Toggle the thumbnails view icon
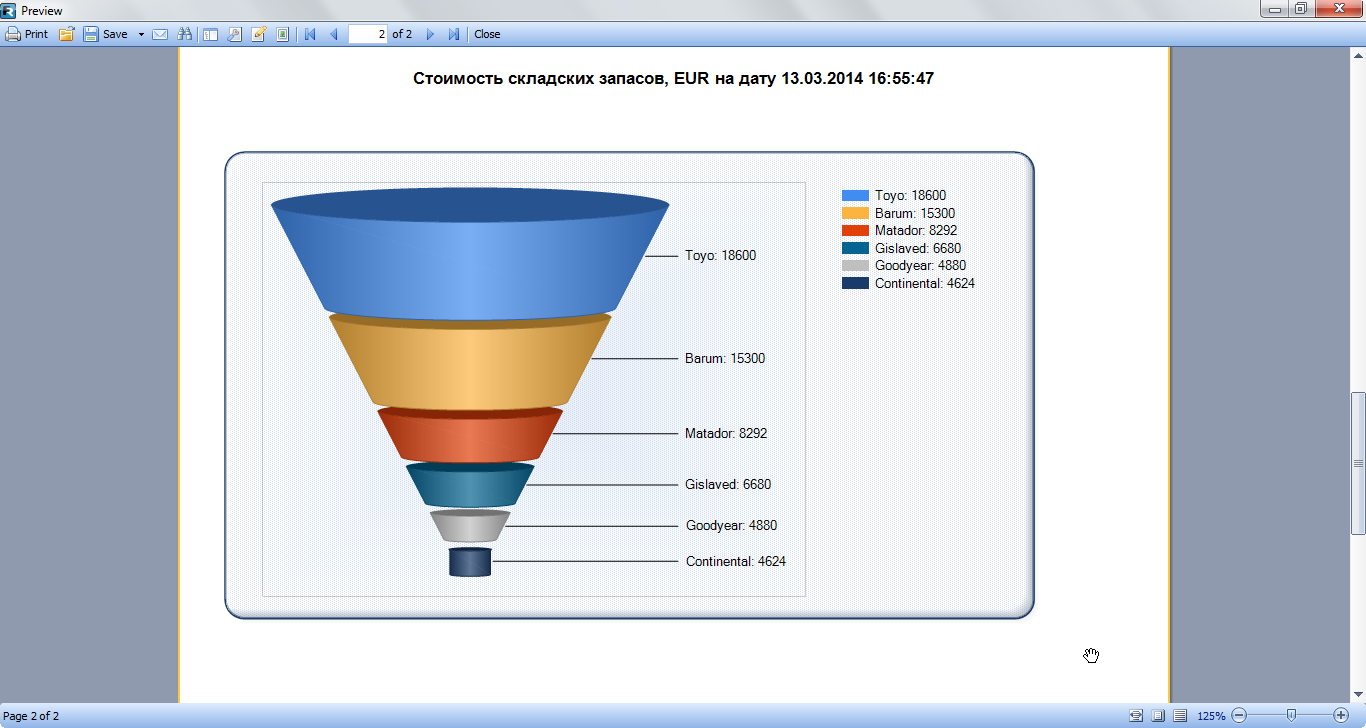This screenshot has height=728, width=1366. pos(283,34)
